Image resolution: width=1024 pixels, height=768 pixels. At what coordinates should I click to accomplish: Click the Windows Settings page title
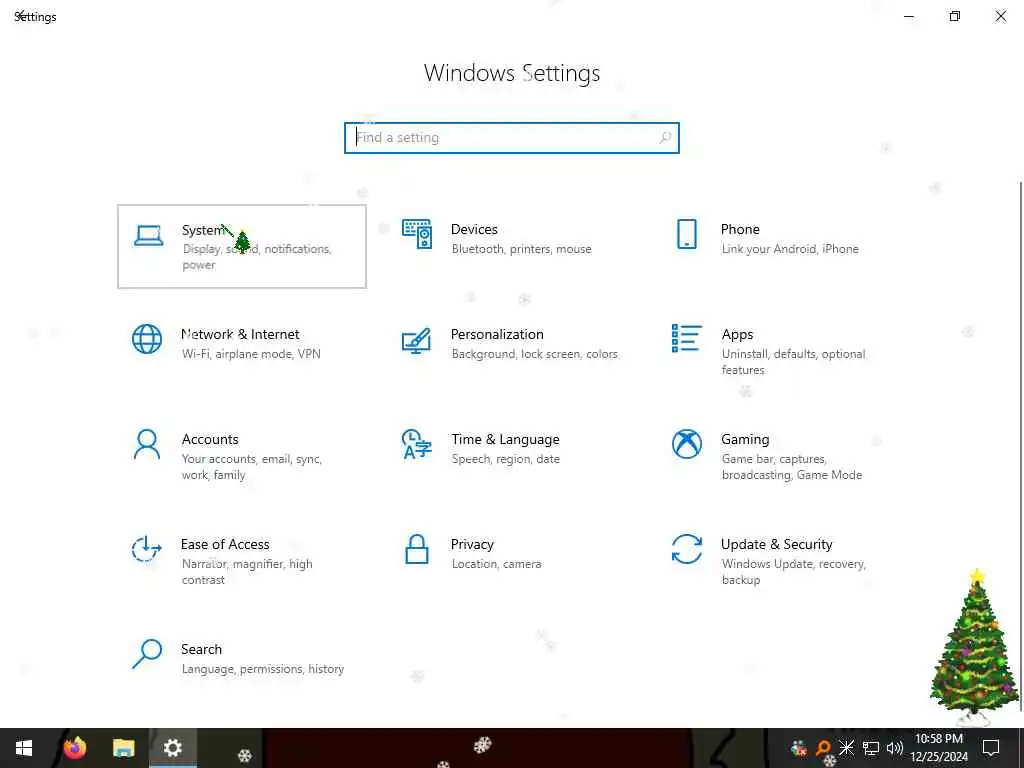point(512,72)
